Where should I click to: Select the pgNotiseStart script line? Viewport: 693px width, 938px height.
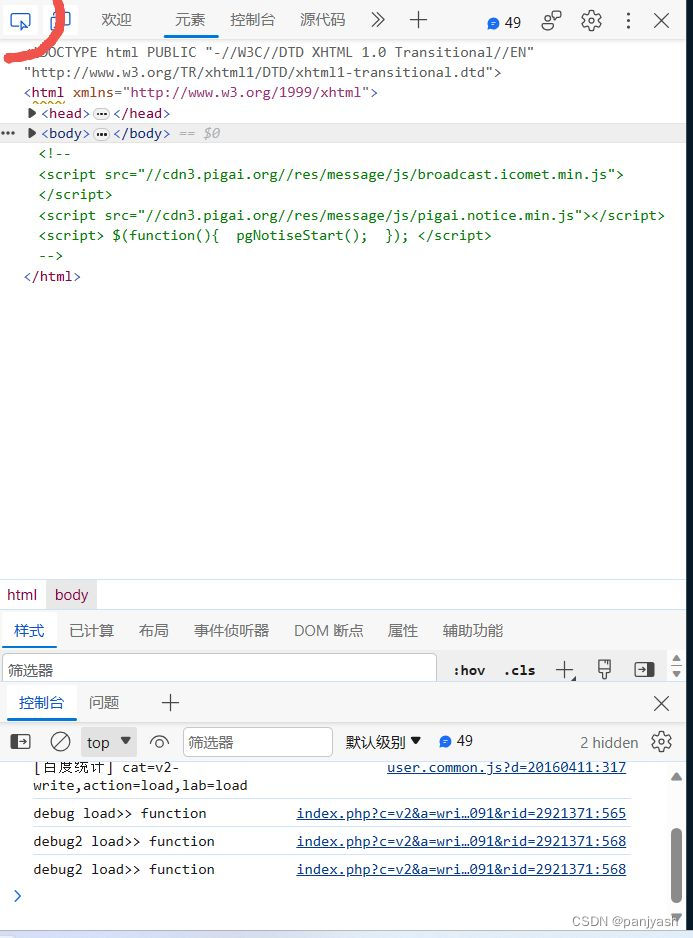coord(265,236)
